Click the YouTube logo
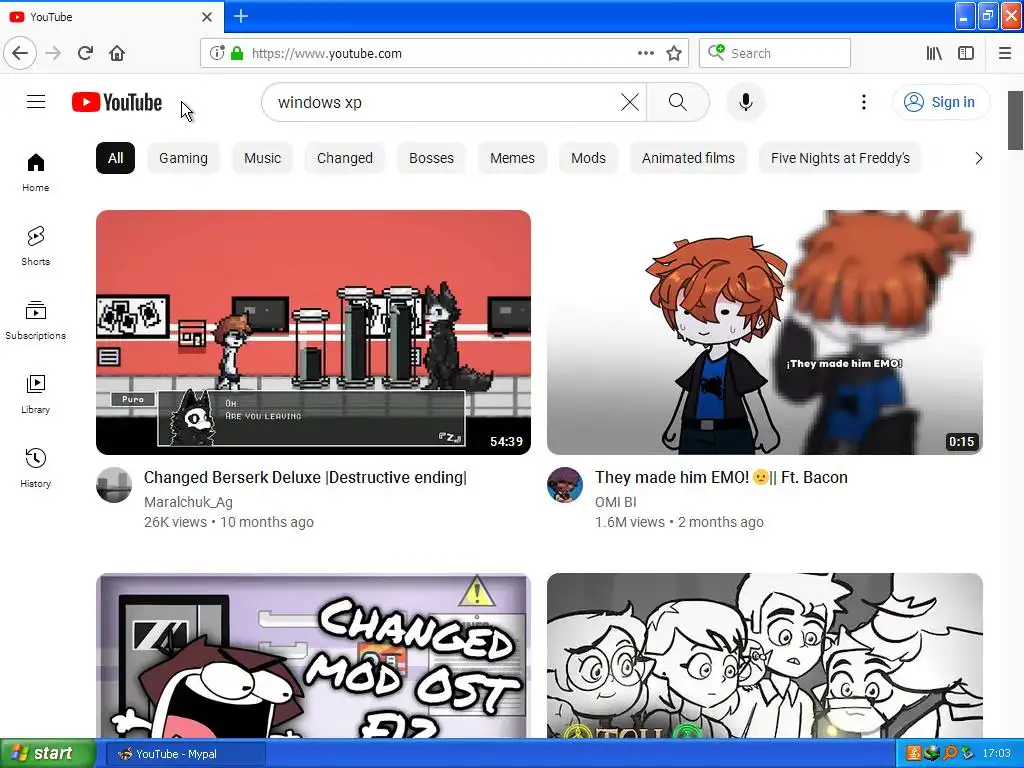Viewport: 1024px width, 768px height. coord(117,102)
